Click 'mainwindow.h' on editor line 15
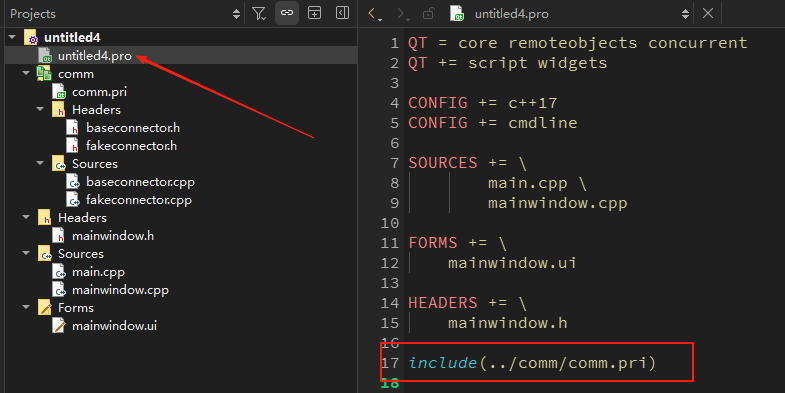 (x=508, y=323)
